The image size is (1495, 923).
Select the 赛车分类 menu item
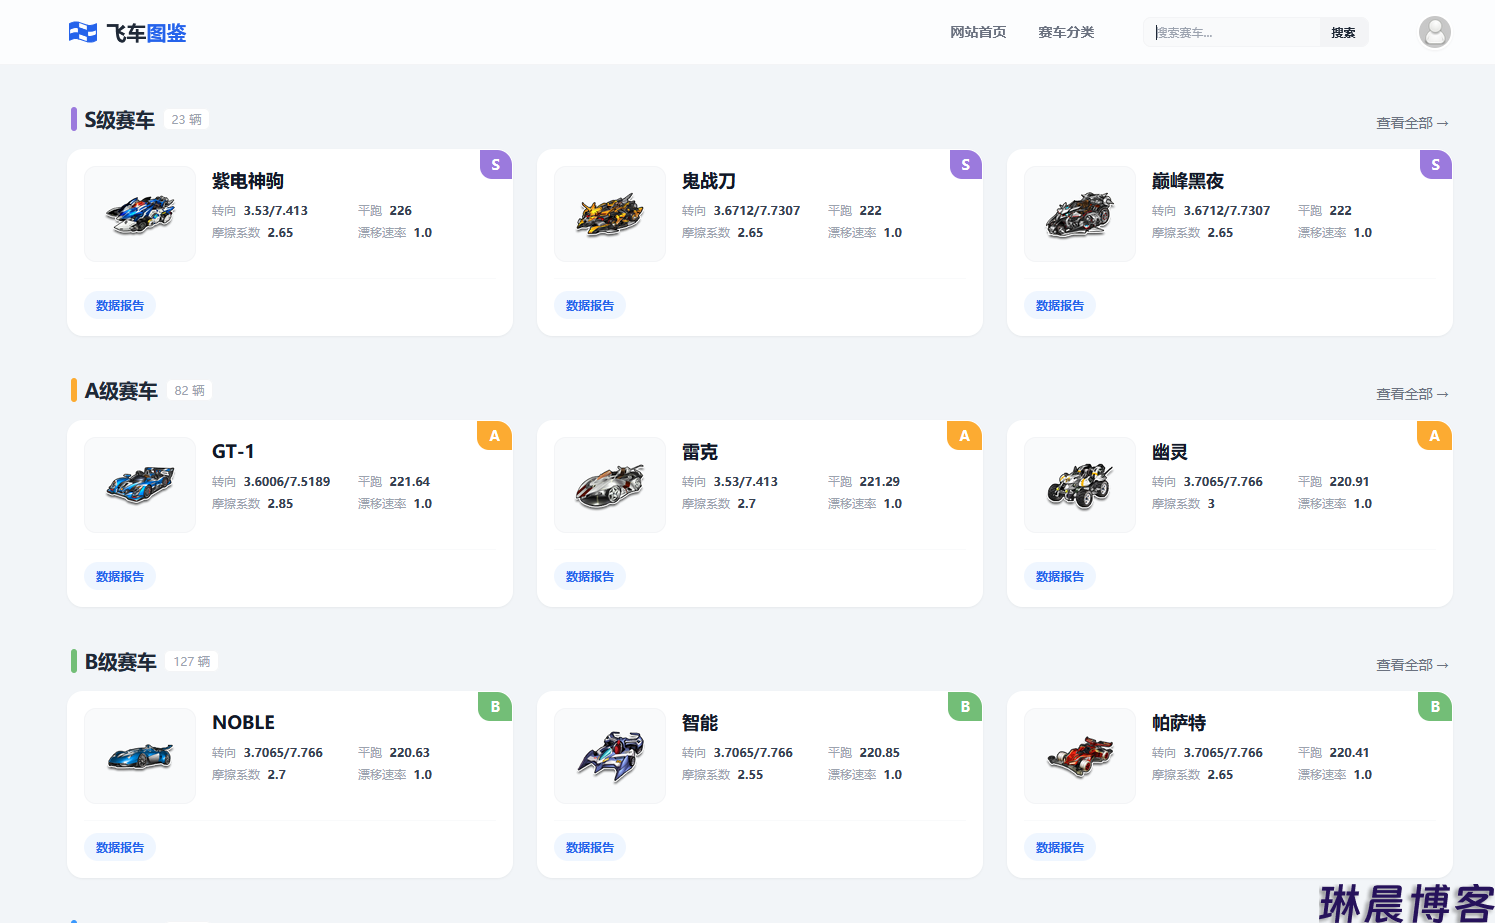tap(1066, 31)
